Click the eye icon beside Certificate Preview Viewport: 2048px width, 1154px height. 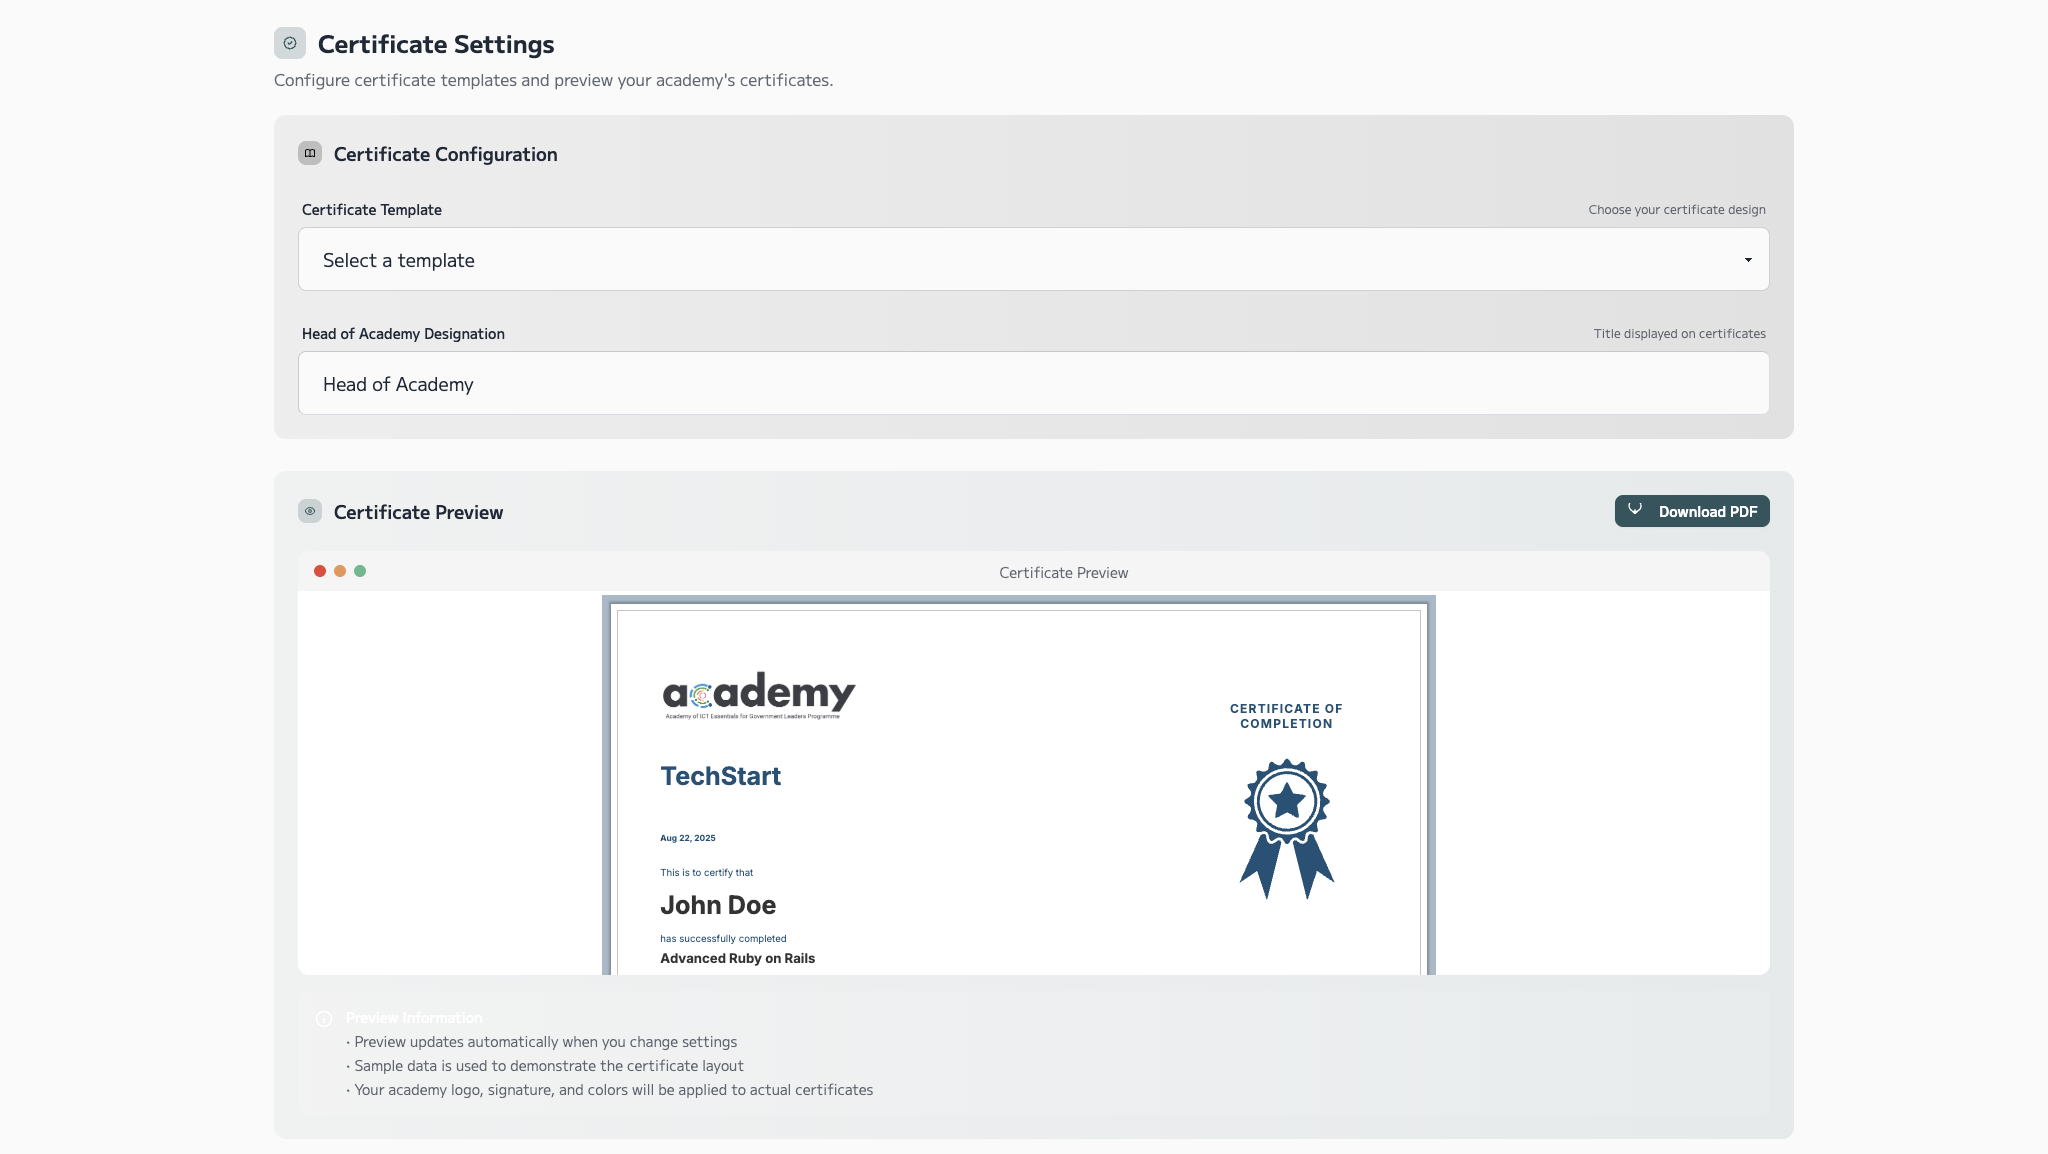[x=311, y=511]
